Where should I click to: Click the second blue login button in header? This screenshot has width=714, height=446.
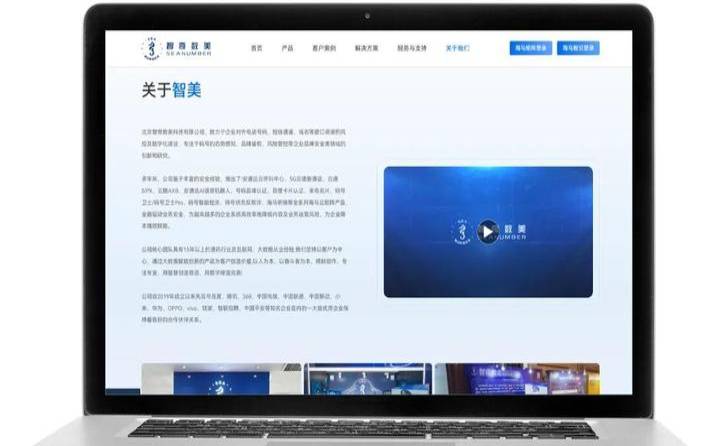[x=578, y=48]
